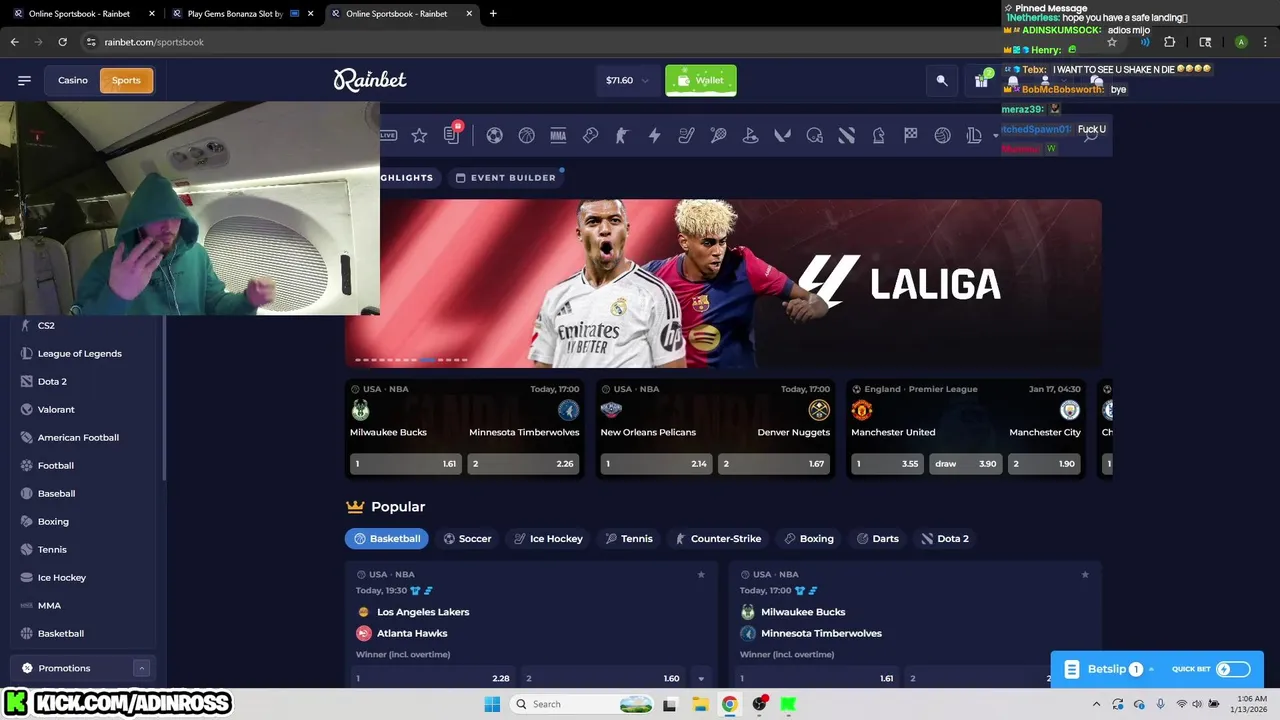Click the LALIGA promo banner

pyautogui.click(x=723, y=283)
